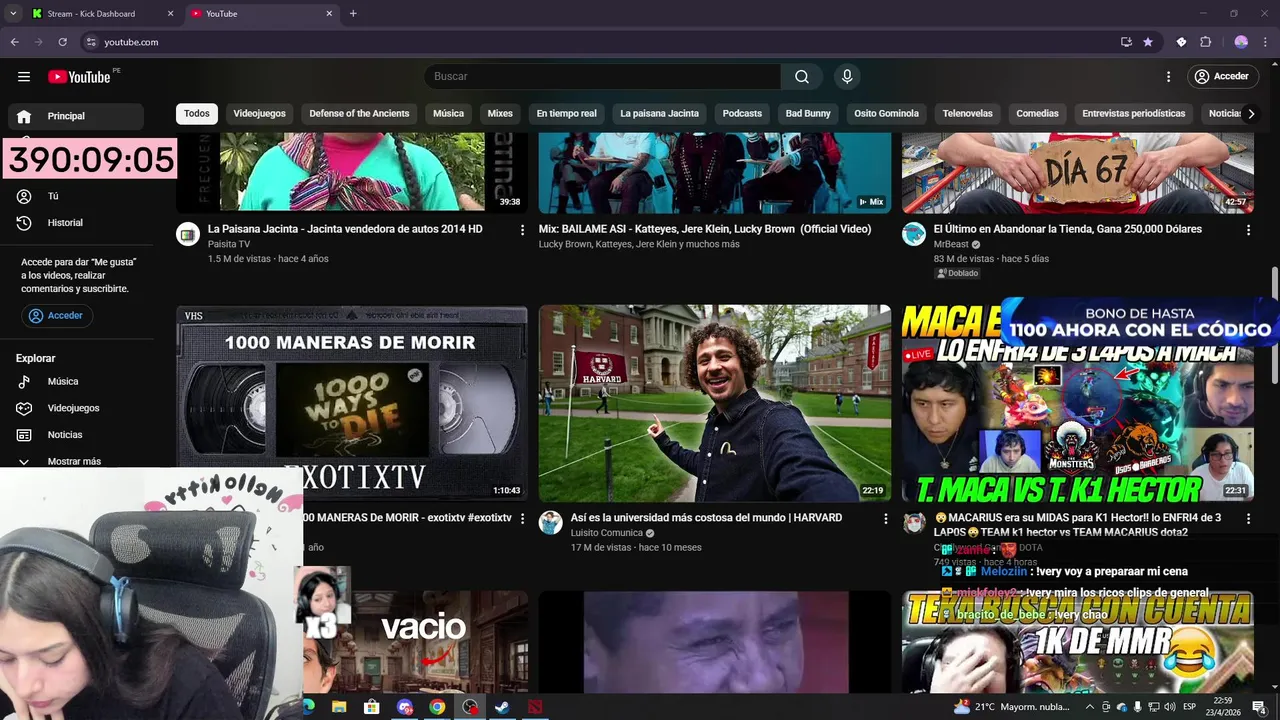Viewport: 1280px width, 720px height.
Task: Open options menu for MrBeast video
Action: [x=1248, y=230]
